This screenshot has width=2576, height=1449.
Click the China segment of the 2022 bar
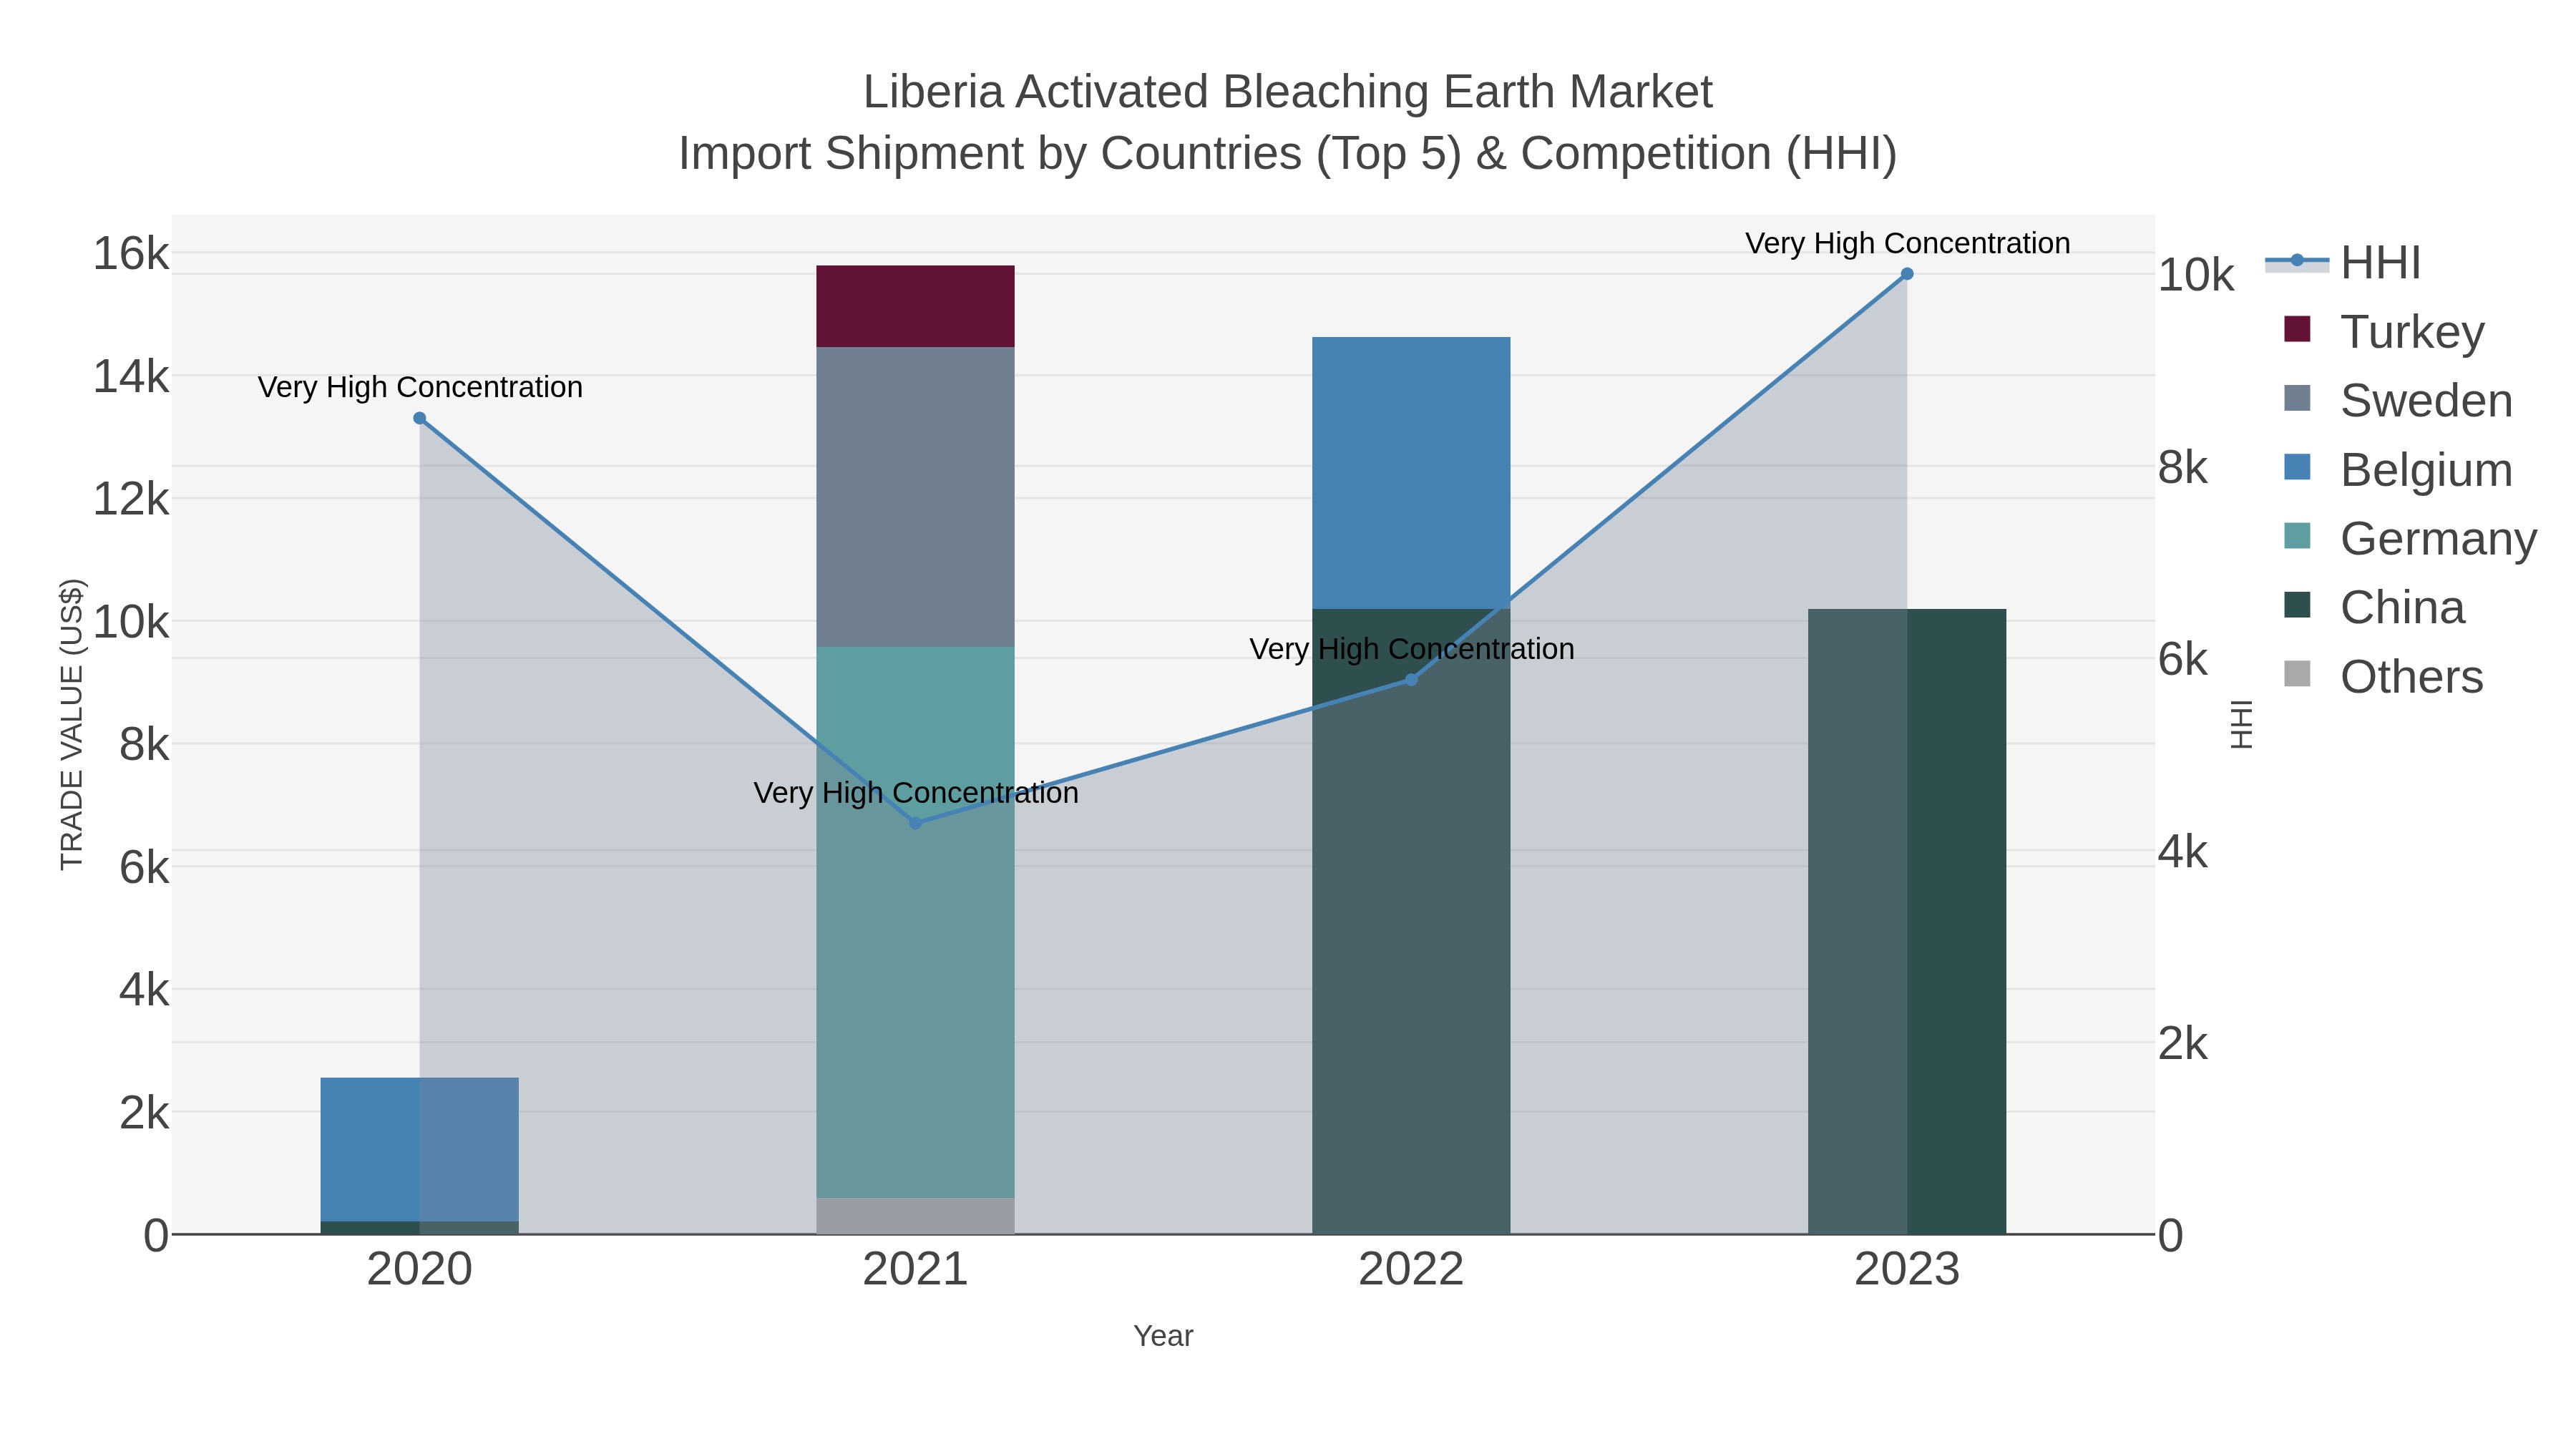(1411, 921)
